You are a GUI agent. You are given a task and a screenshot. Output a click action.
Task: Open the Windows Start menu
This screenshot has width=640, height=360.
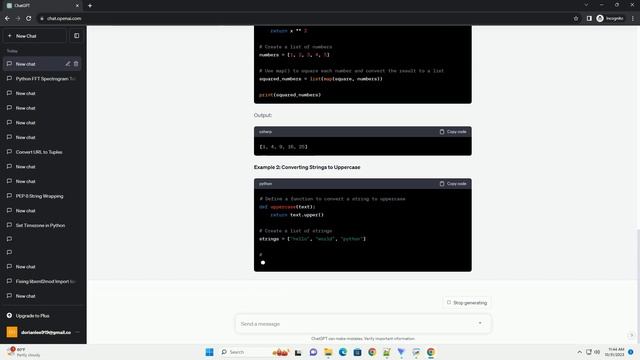[209, 352]
